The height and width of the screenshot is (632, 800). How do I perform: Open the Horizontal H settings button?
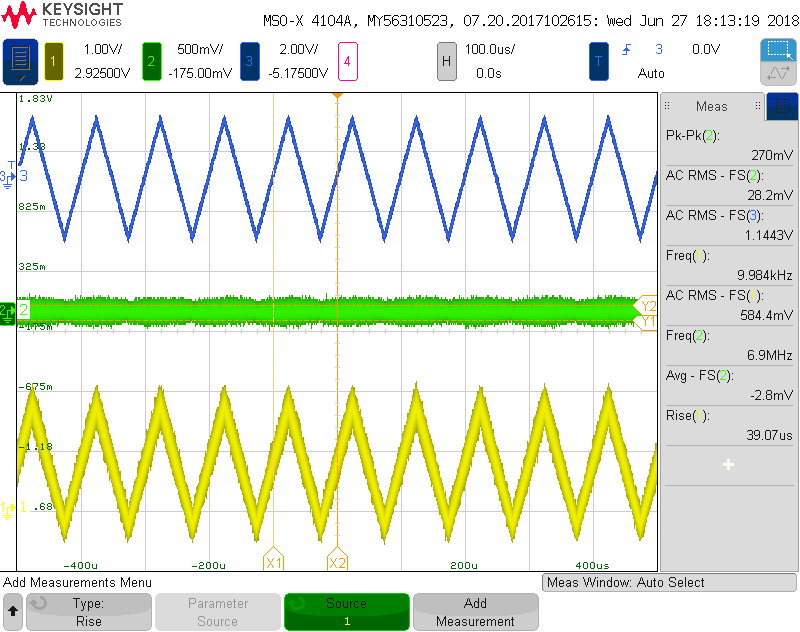click(446, 61)
